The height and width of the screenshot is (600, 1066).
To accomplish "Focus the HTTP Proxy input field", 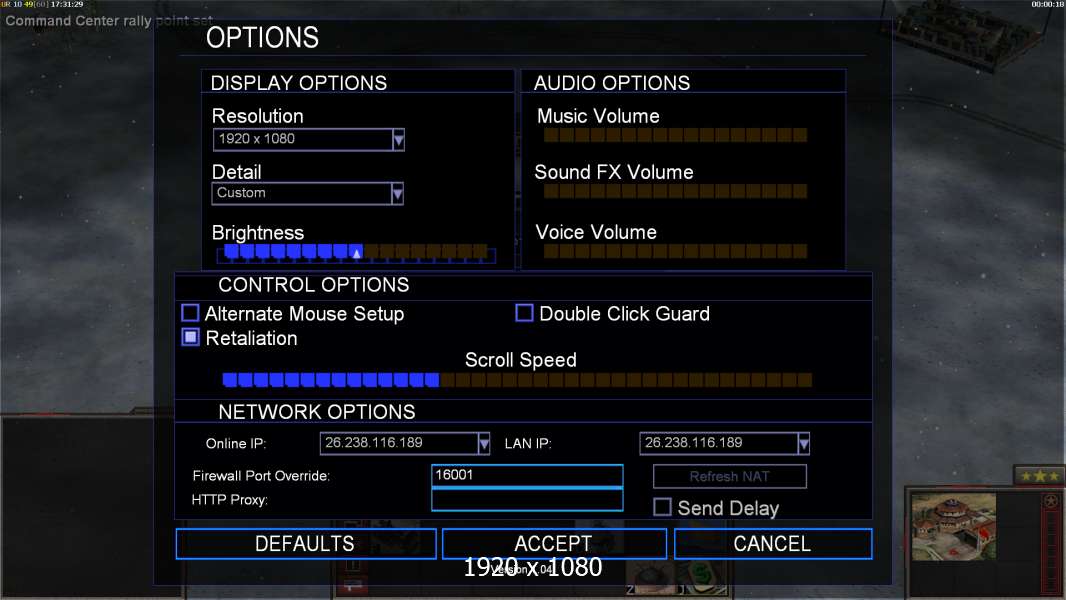I will (x=527, y=499).
